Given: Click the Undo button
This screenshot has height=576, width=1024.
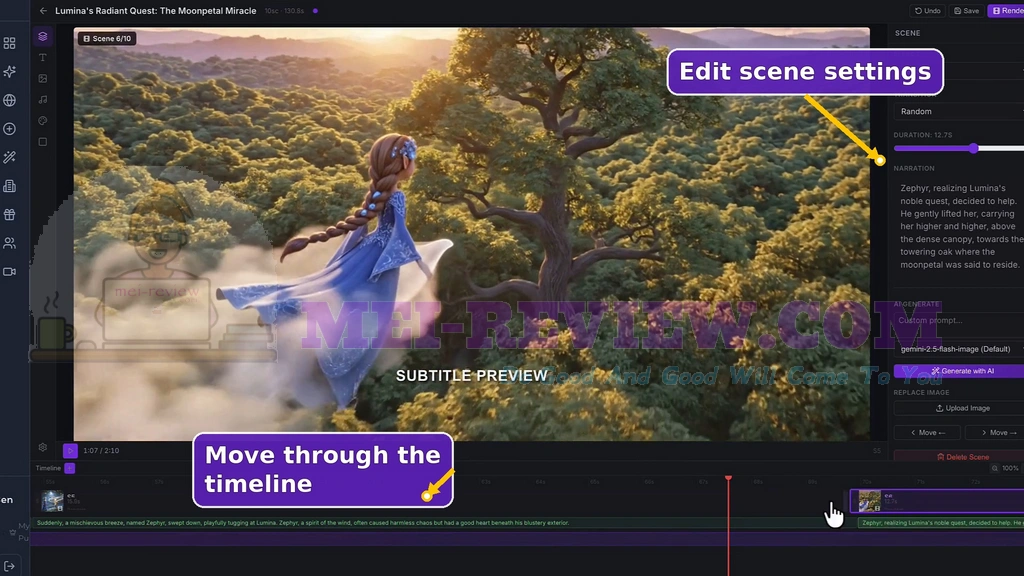Looking at the screenshot, I should (927, 11).
